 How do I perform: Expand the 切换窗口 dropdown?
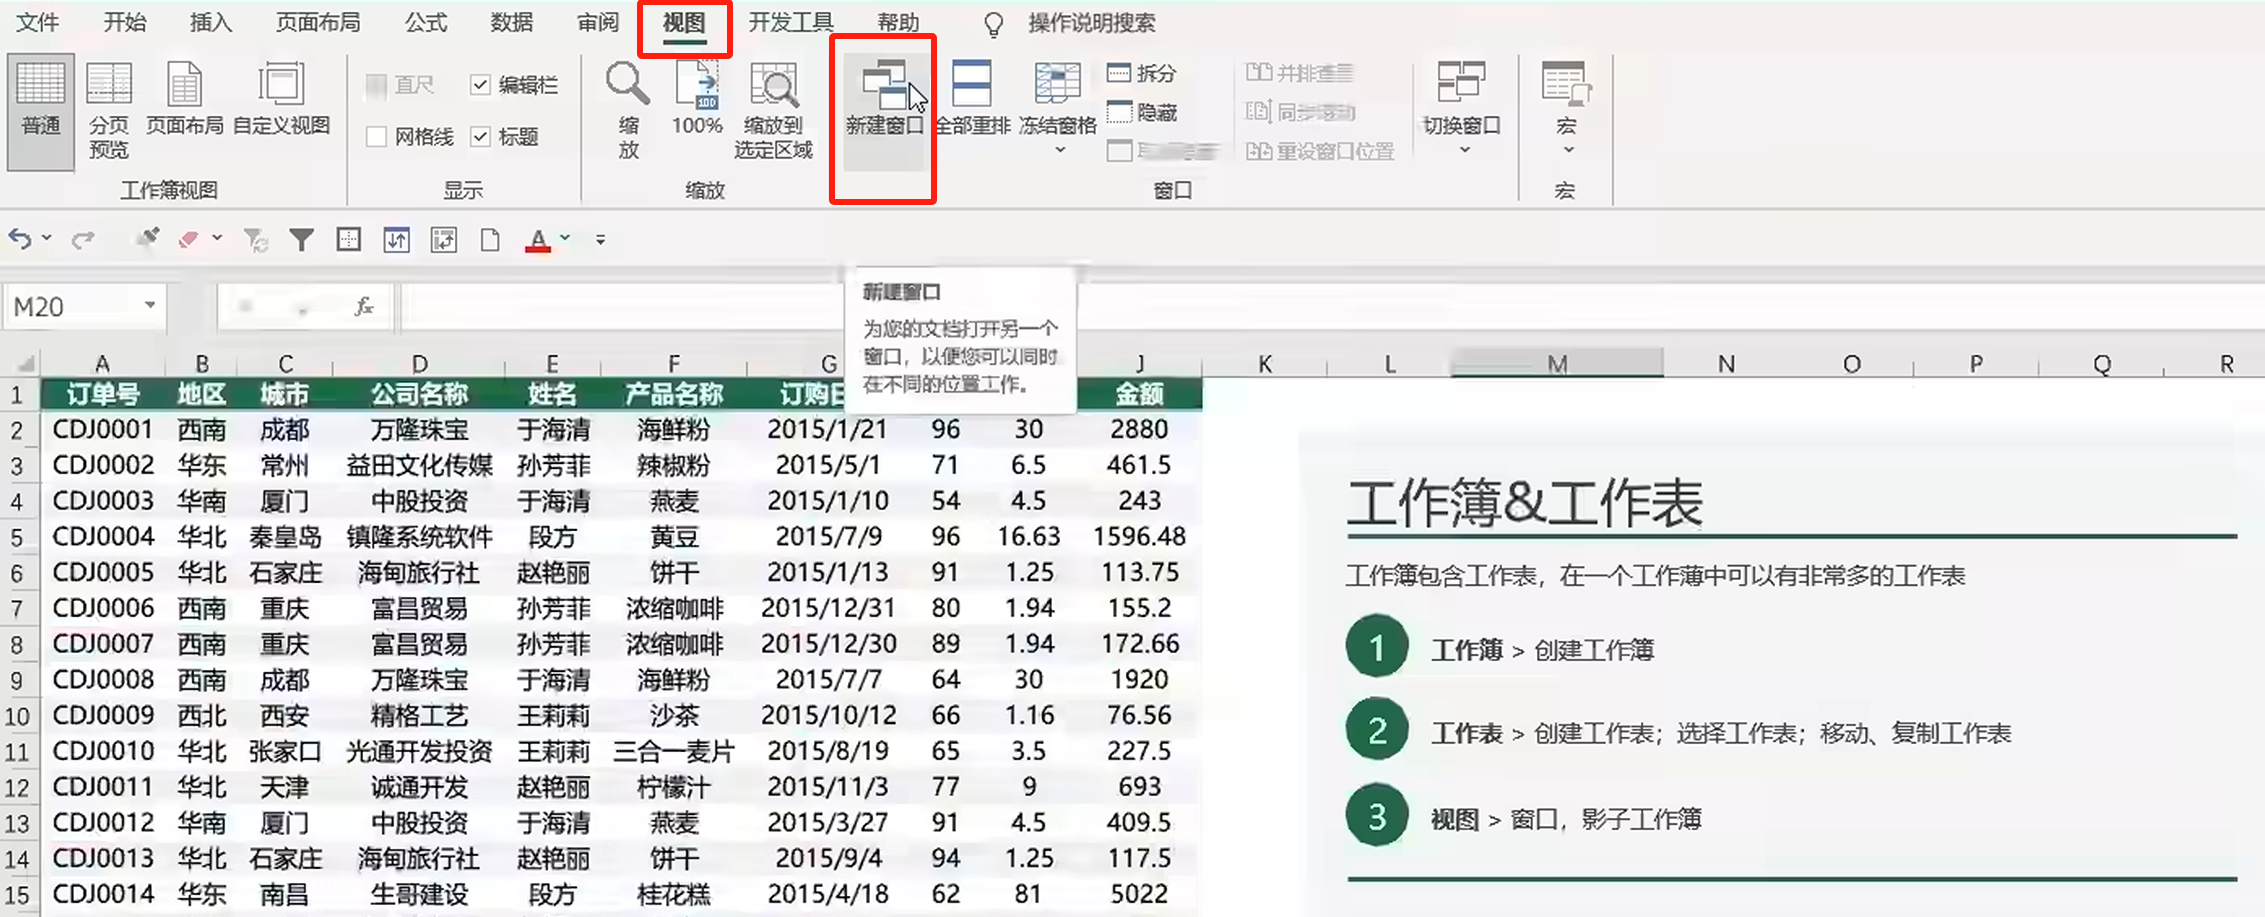[x=1463, y=147]
